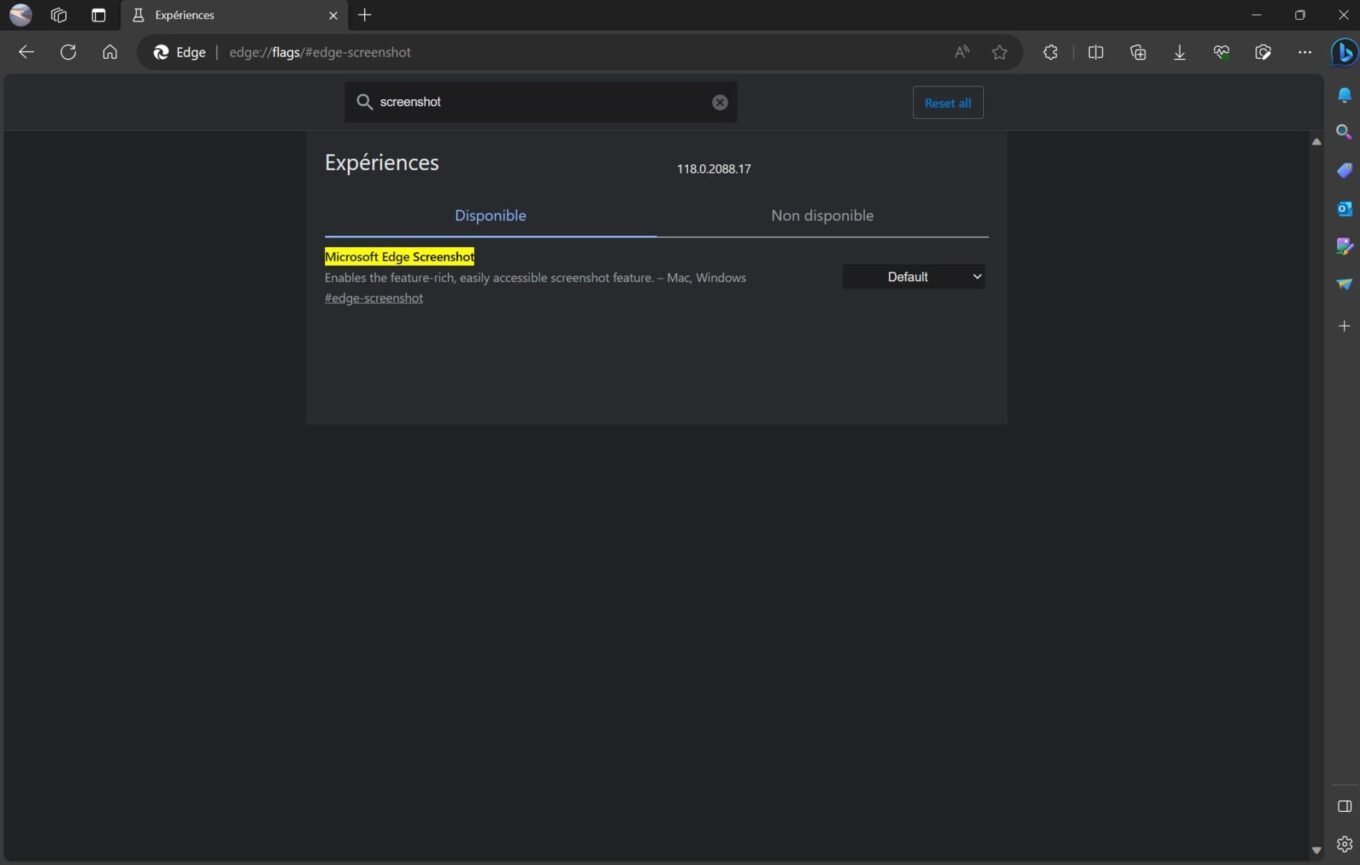Click the scrollbar up arrow
The width and height of the screenshot is (1360, 865).
click(1316, 142)
